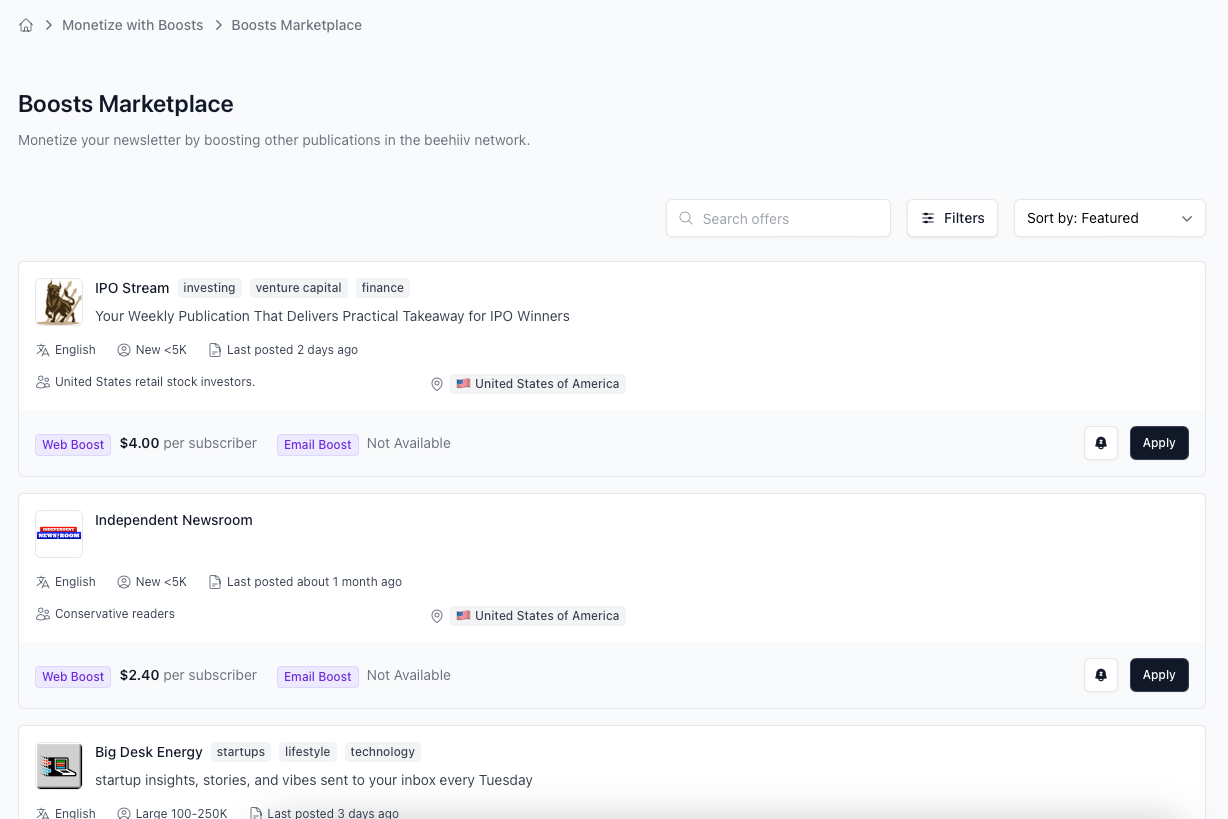Click United States of America tag on IPO Stream
Image resolution: width=1228 pixels, height=819 pixels.
click(538, 384)
